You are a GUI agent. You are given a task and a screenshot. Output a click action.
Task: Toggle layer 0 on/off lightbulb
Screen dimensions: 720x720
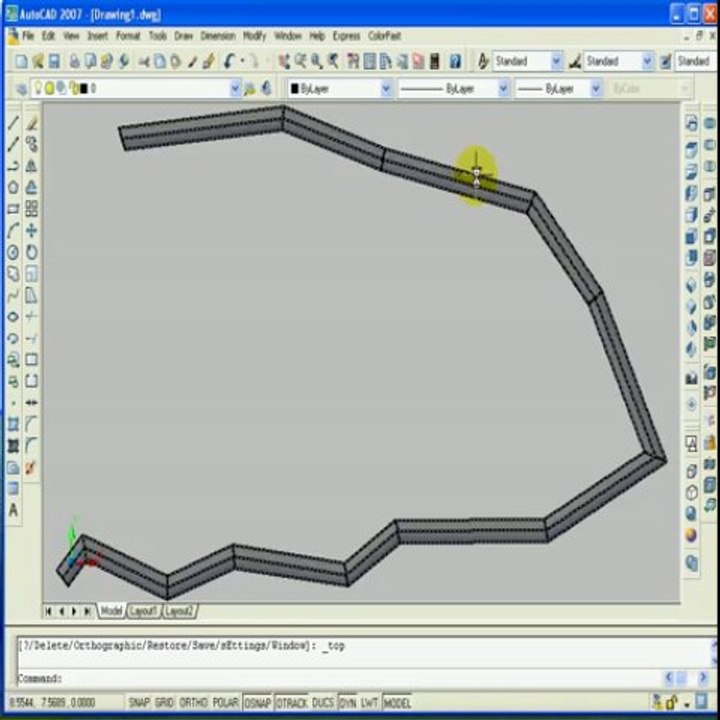39,88
